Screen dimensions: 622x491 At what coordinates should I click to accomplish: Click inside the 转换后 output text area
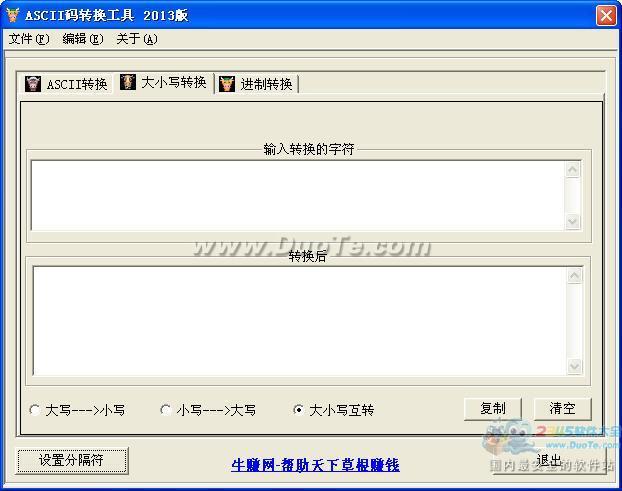click(297, 320)
